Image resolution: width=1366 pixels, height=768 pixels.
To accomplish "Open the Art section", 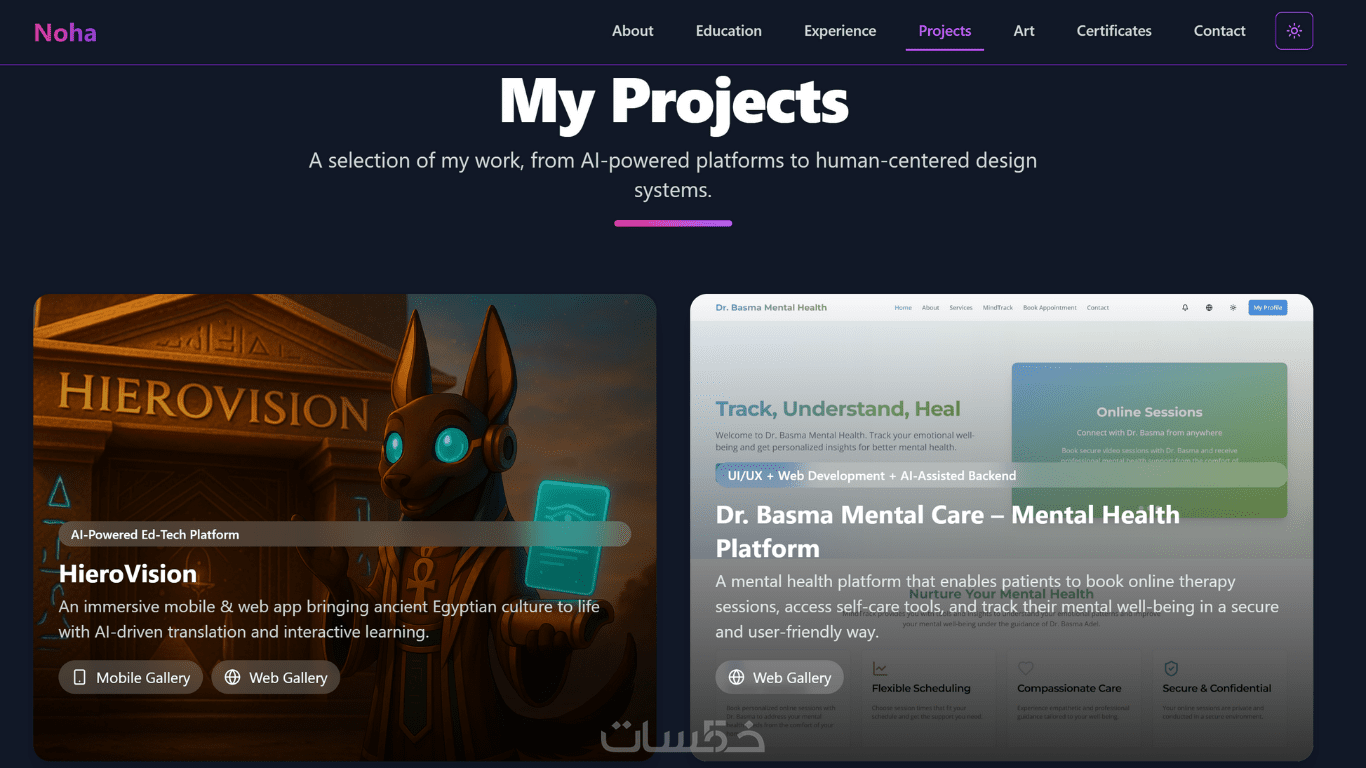I will coord(1024,31).
